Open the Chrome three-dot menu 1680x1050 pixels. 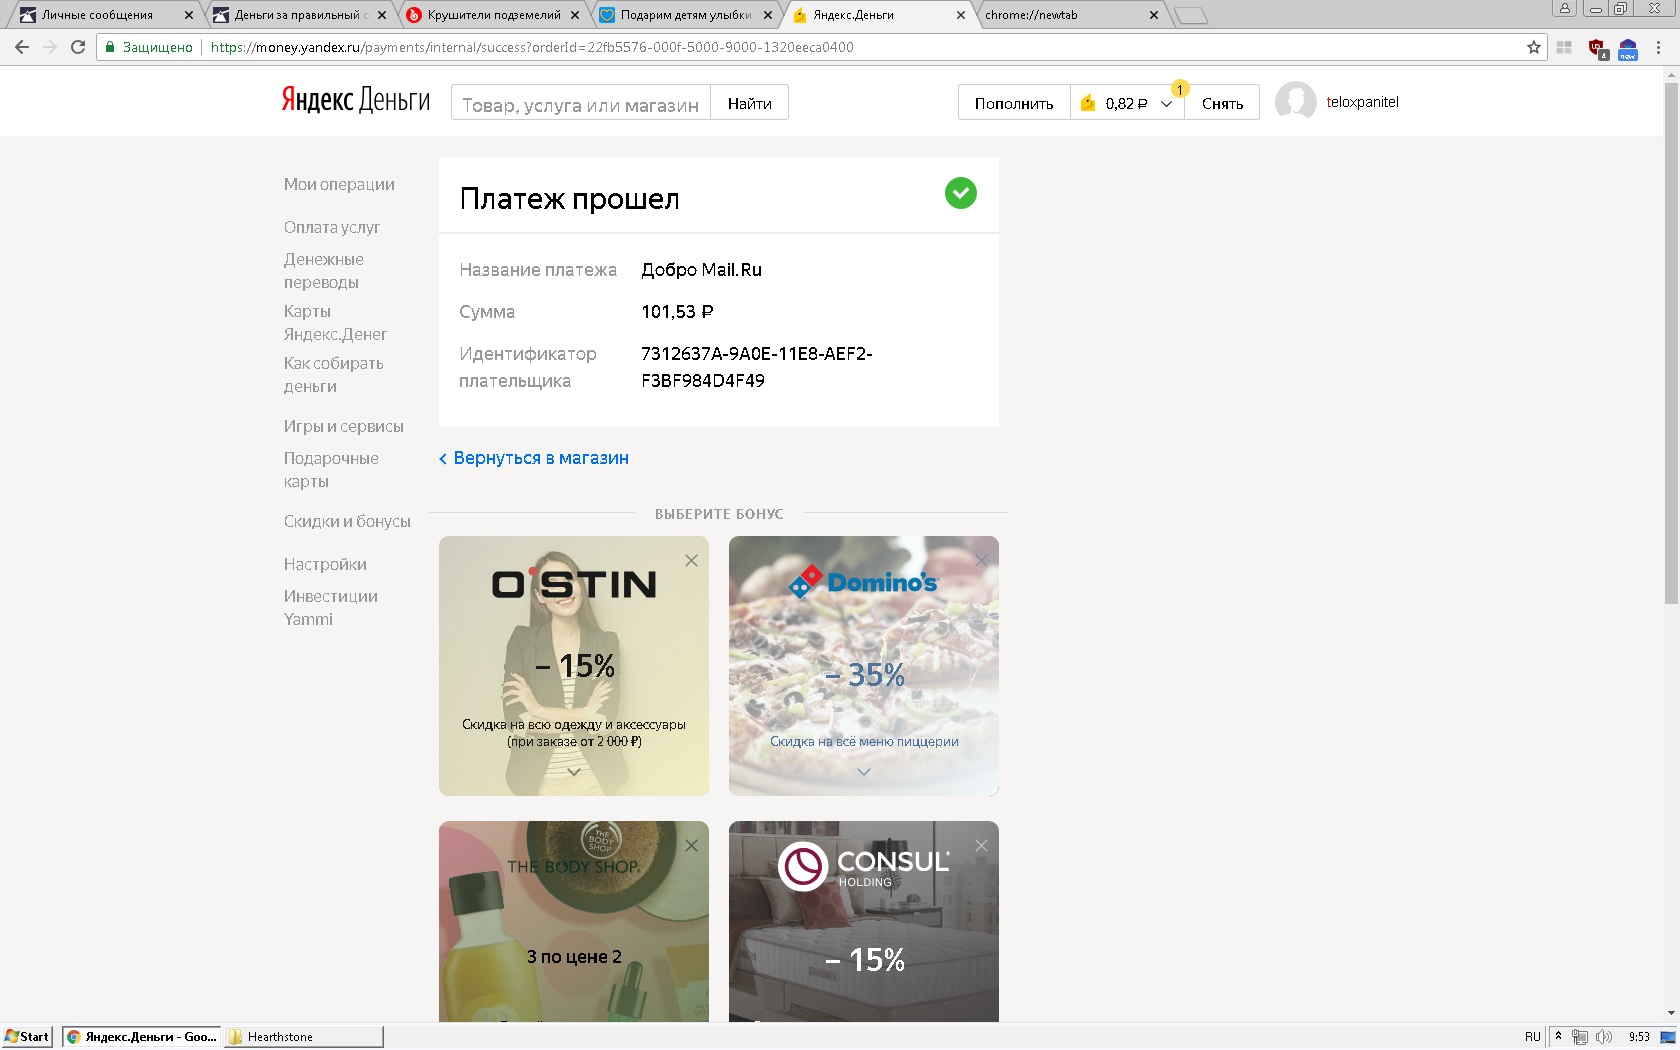pyautogui.click(x=1659, y=47)
